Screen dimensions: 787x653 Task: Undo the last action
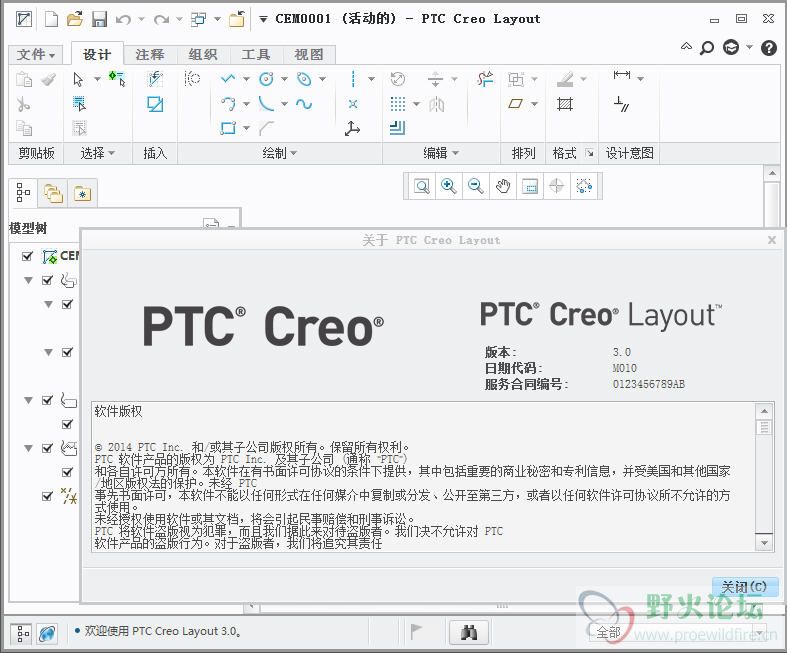click(x=123, y=20)
